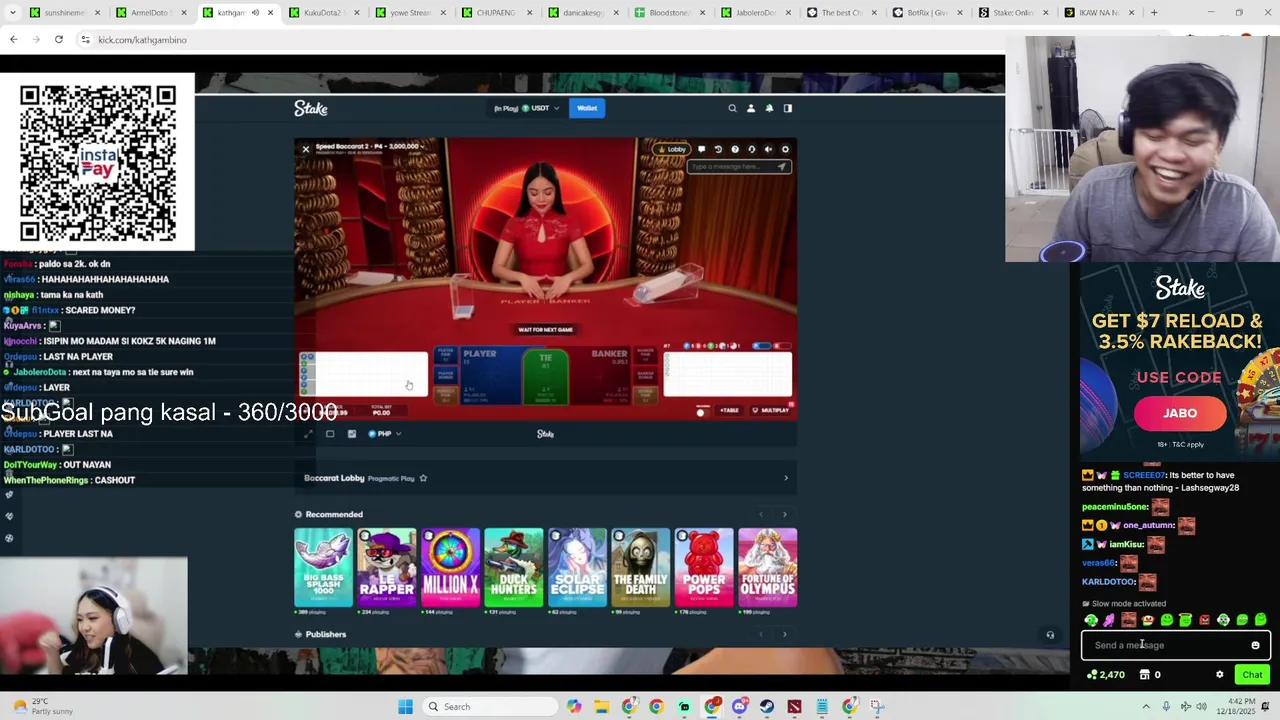Bet on the PLAYER area
The width and height of the screenshot is (1280, 720).
[x=492, y=375]
